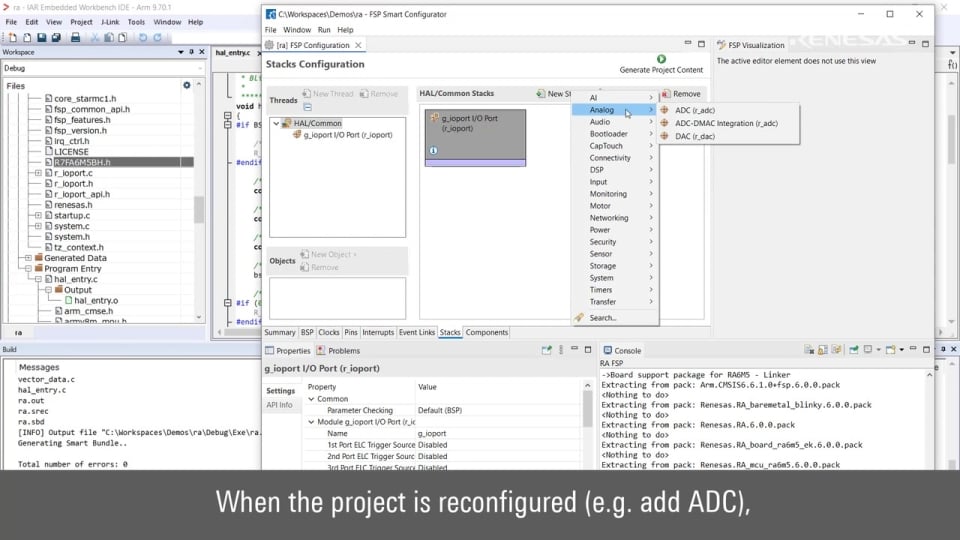960x540 pixels.
Task: Switch to the Components tab
Action: pos(487,332)
